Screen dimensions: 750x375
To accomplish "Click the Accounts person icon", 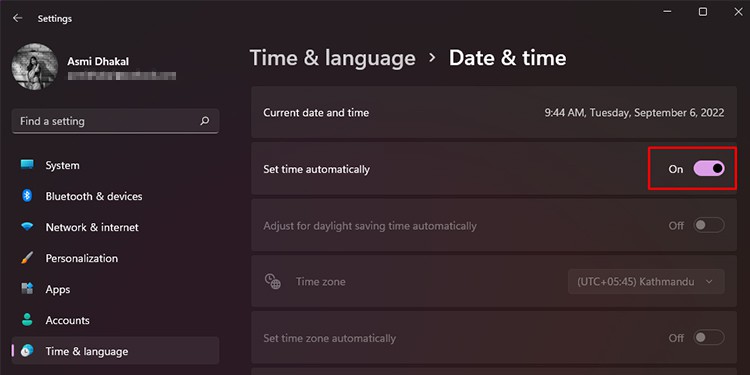I will (27, 320).
